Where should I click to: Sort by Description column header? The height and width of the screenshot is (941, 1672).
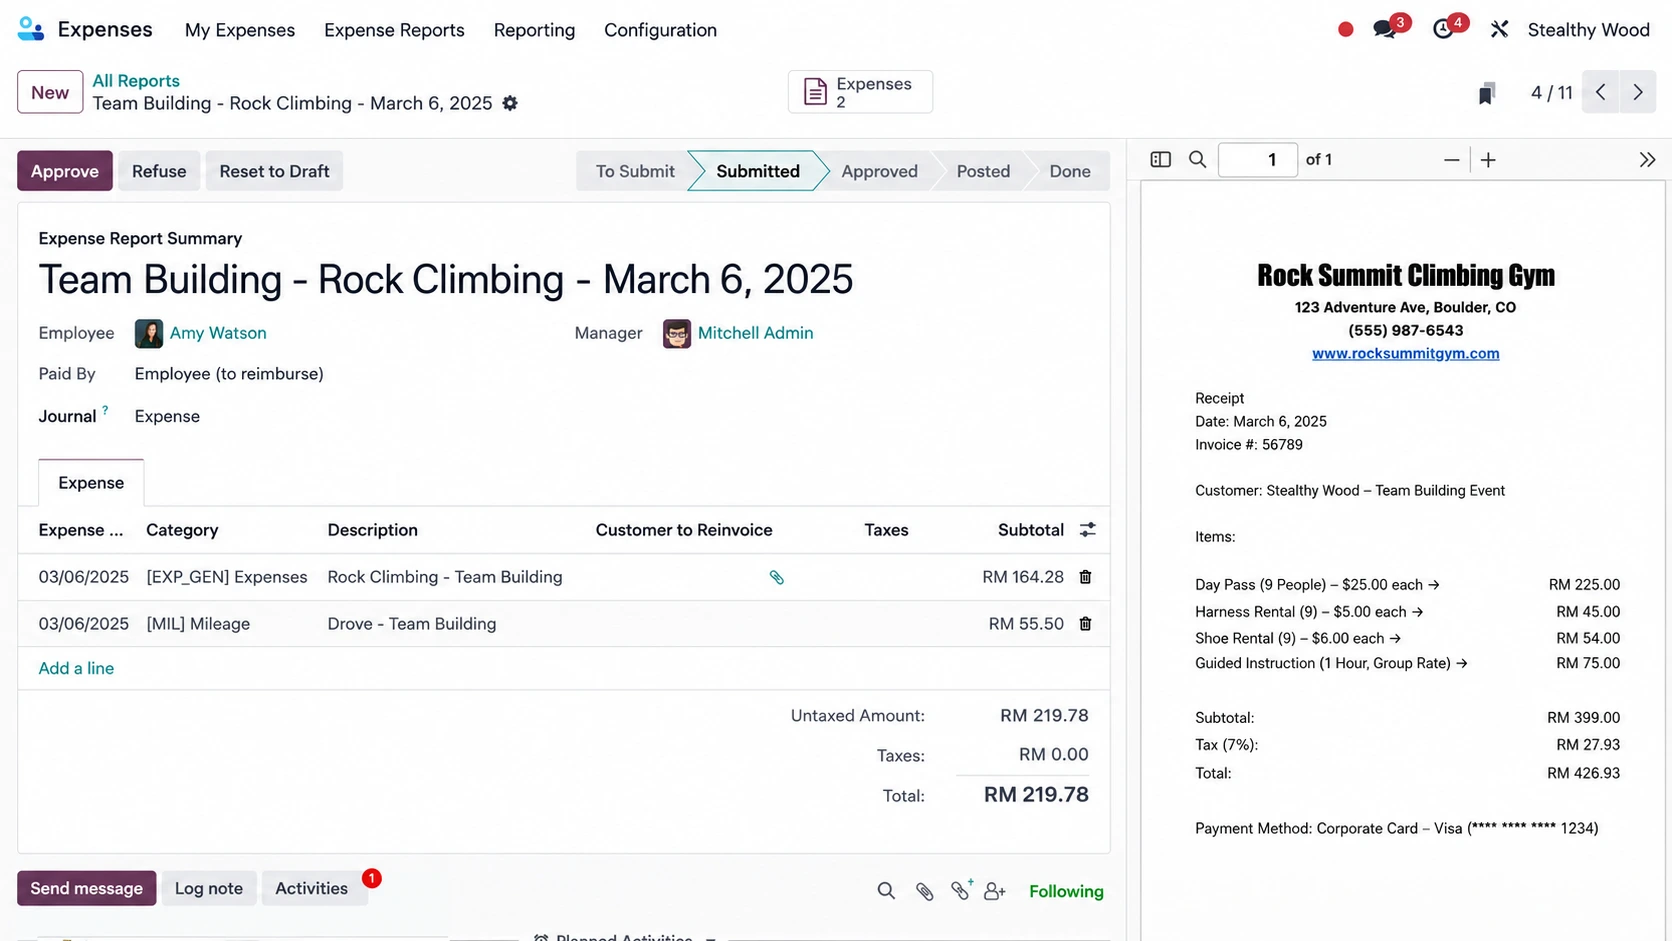[373, 530]
